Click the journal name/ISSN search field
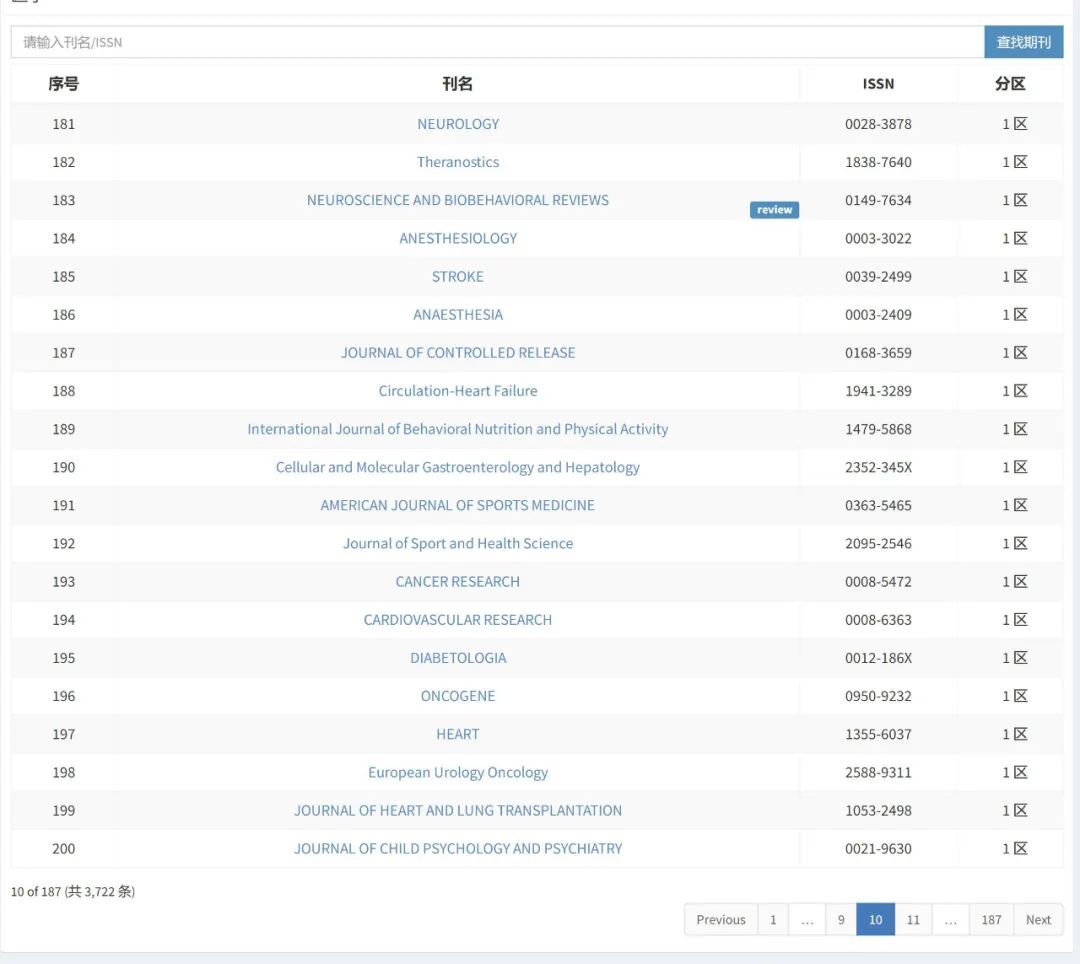This screenshot has width=1080, height=964. click(x=497, y=42)
